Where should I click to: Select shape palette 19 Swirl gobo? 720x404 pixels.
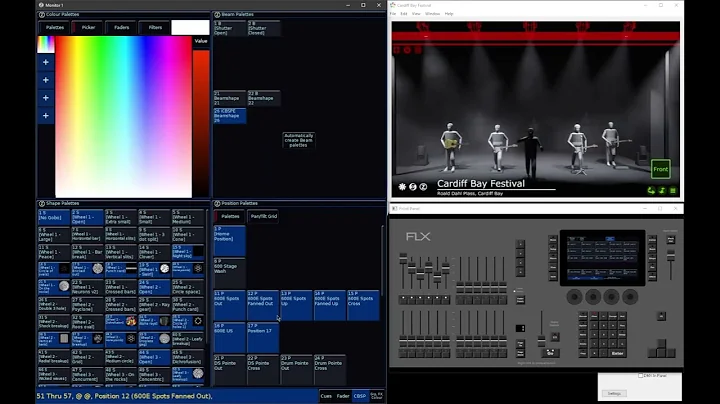[x=154, y=269]
